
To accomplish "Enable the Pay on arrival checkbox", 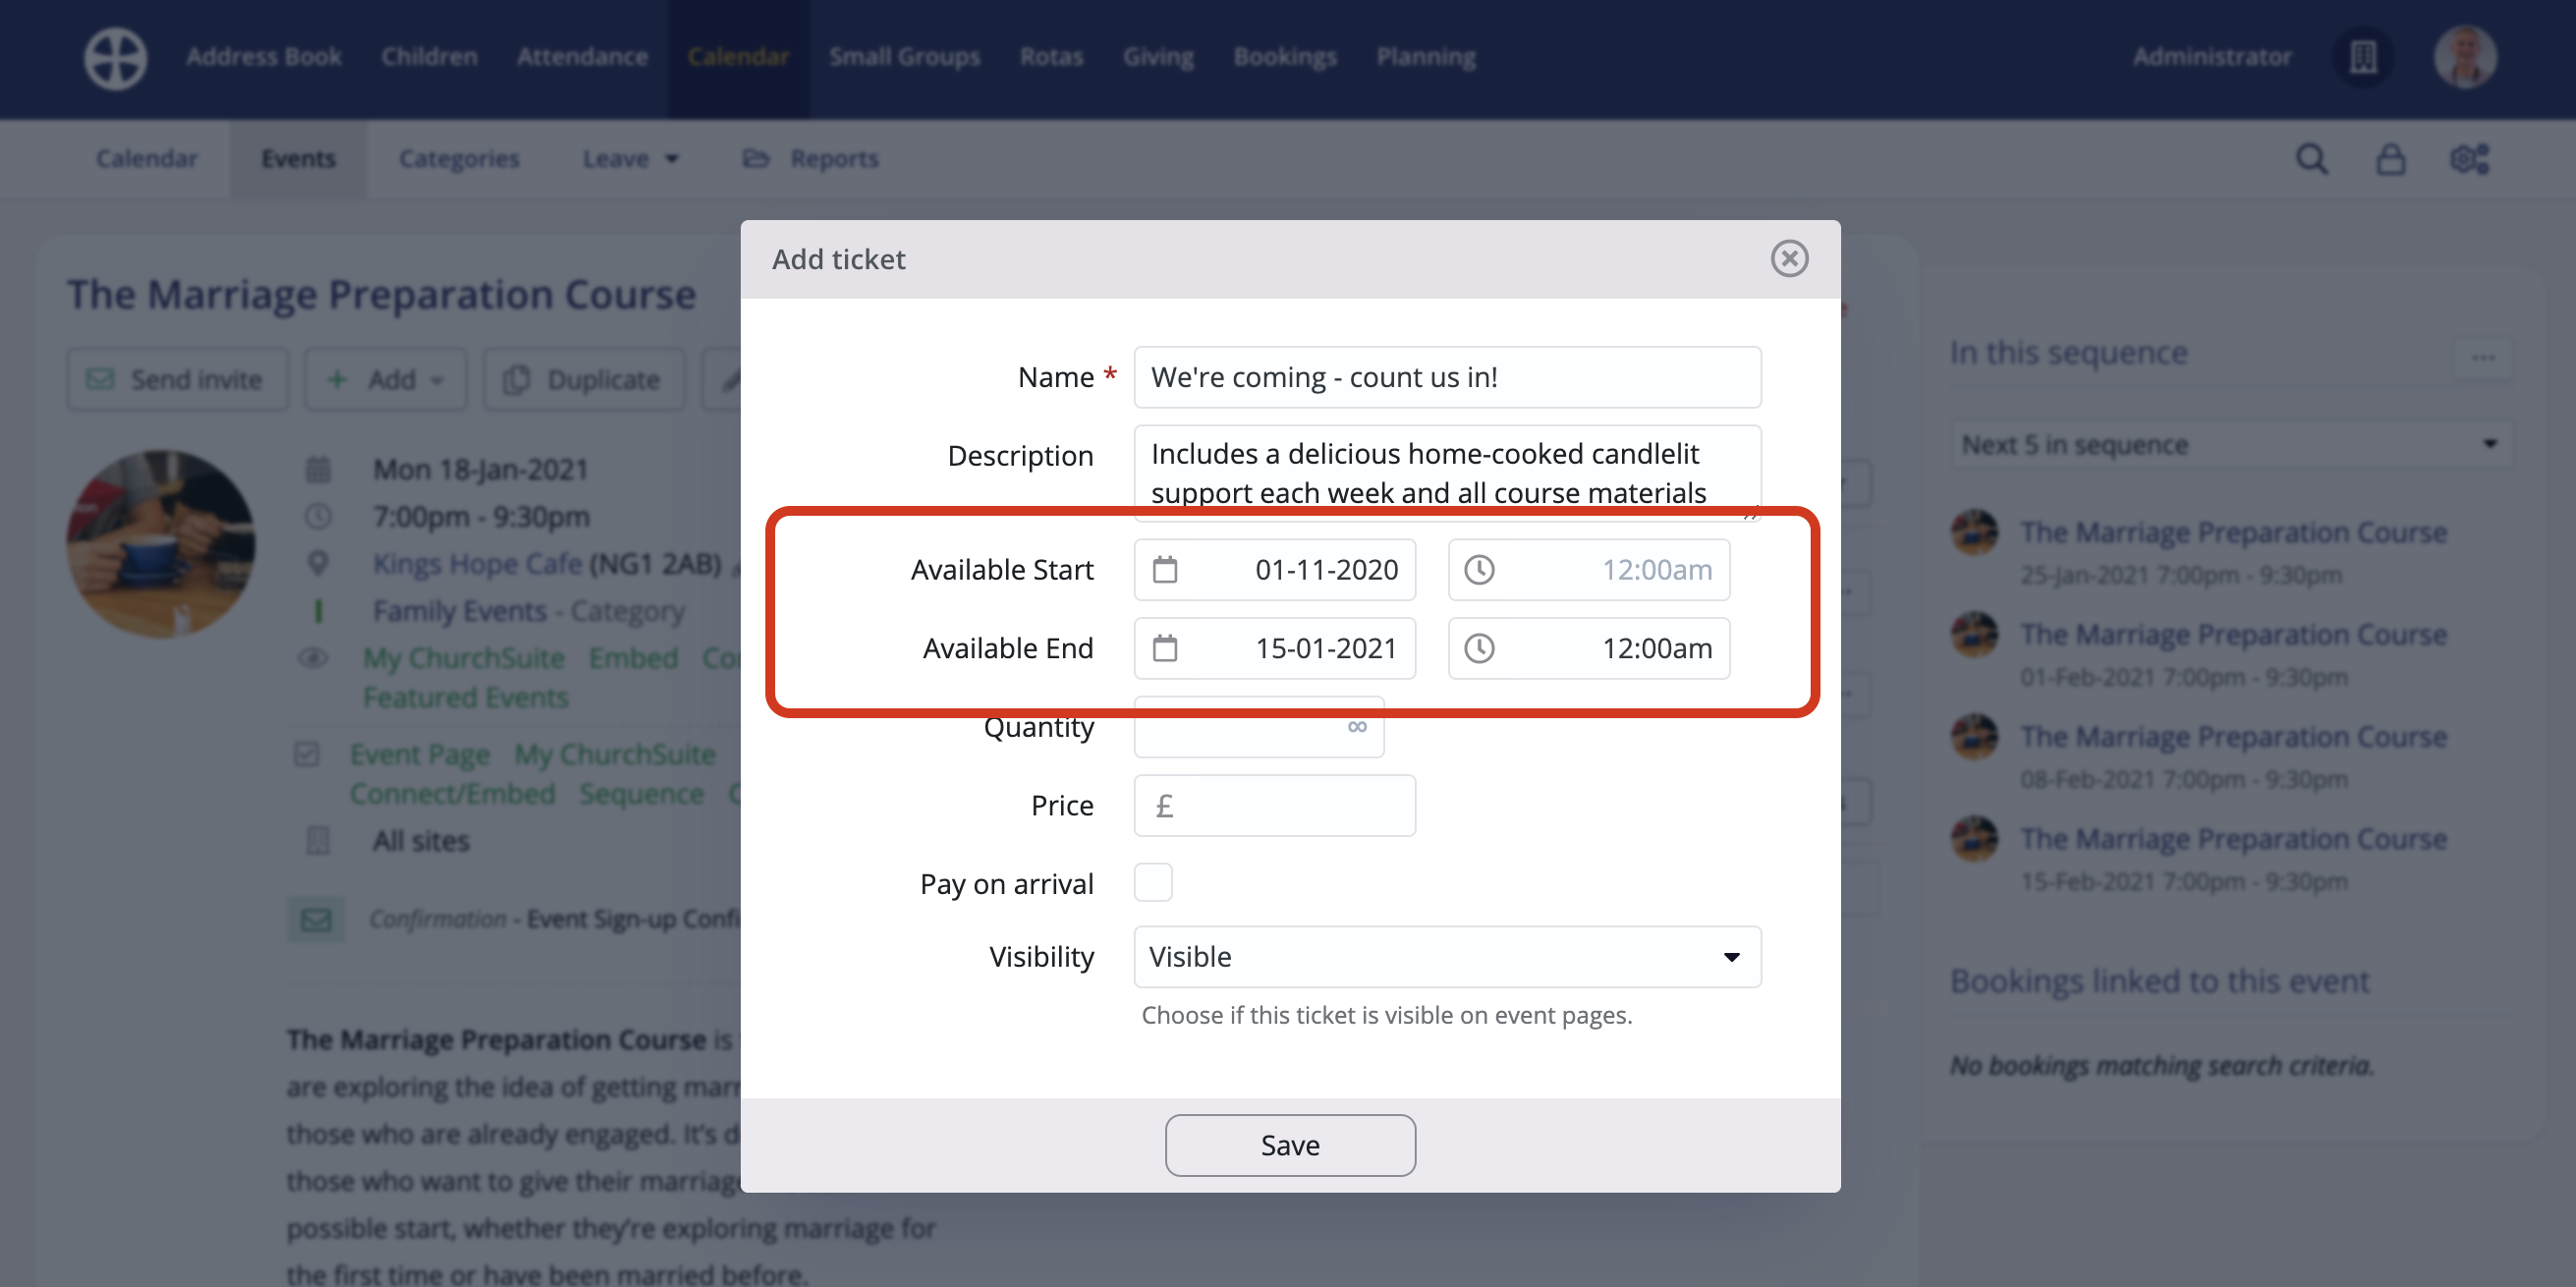I will pyautogui.click(x=1153, y=882).
